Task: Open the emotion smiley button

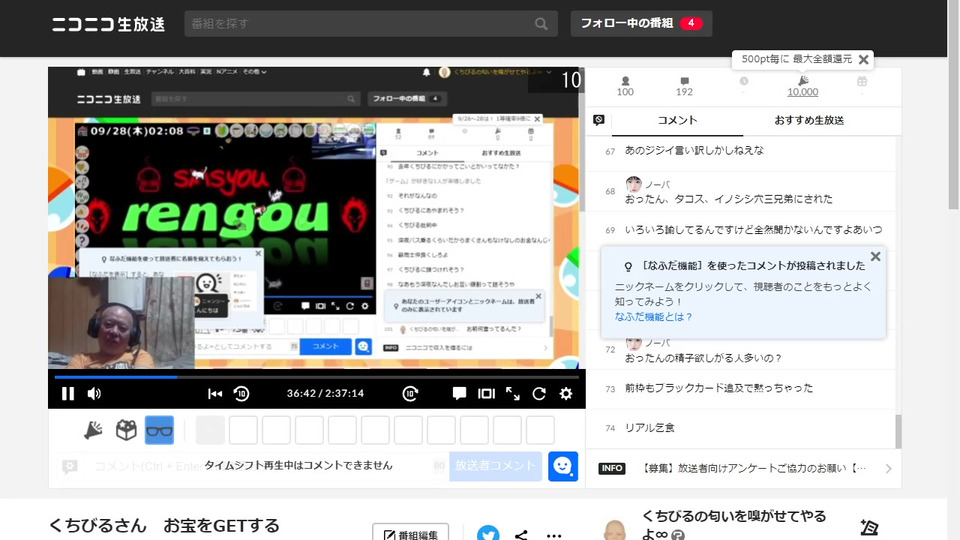Action: tap(563, 467)
